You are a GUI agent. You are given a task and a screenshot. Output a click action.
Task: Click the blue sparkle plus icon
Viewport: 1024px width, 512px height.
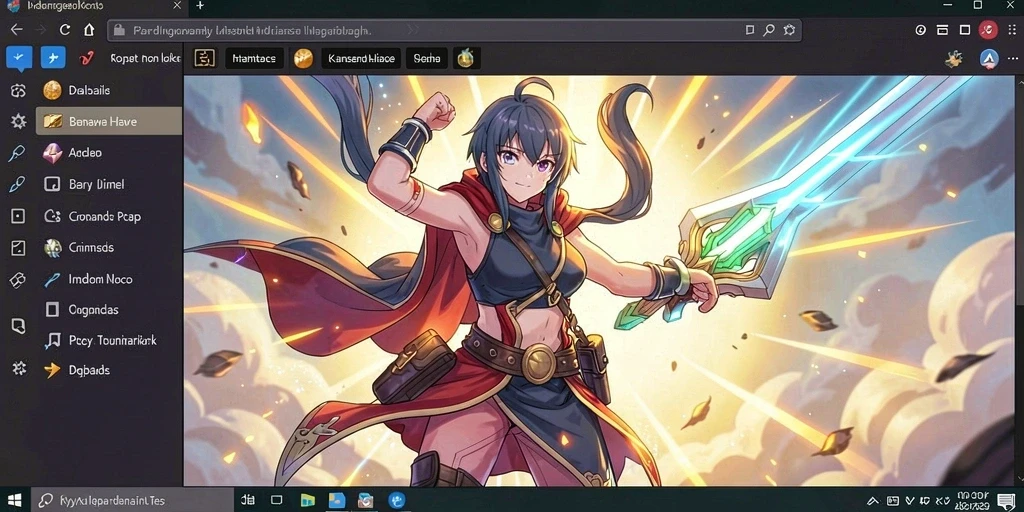[x=53, y=58]
